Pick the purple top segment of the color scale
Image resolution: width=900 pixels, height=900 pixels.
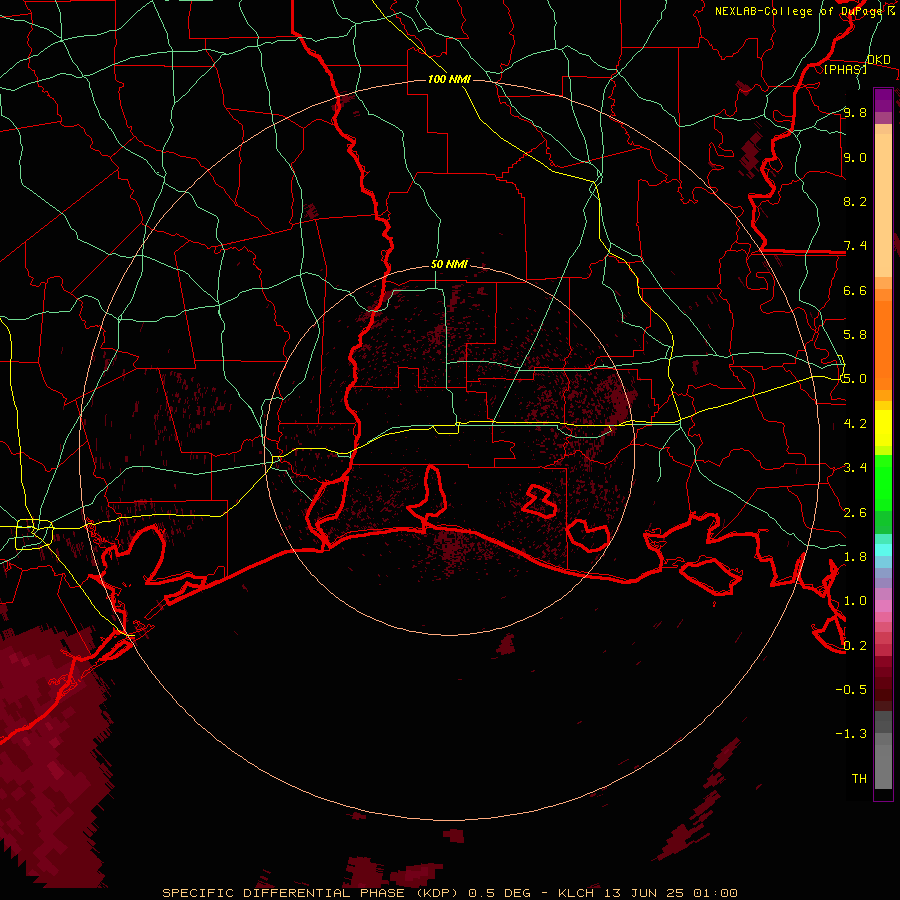click(883, 100)
